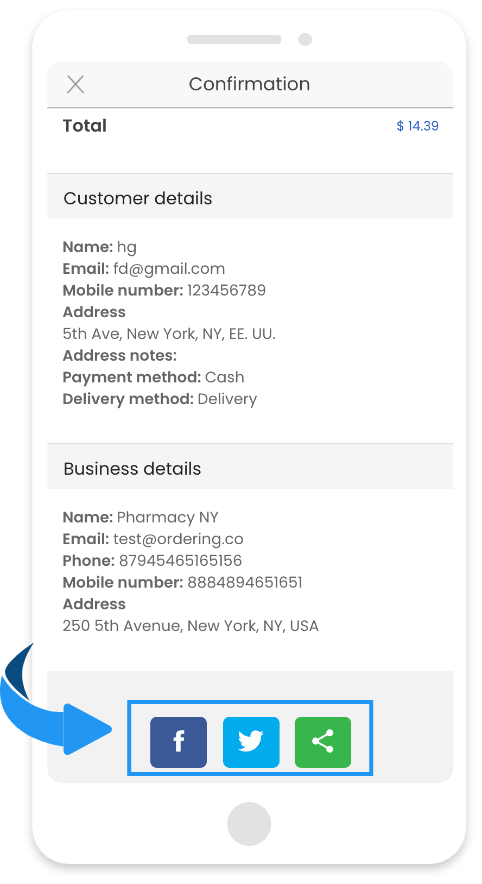Click business address 250 5th Avenue

tap(191, 626)
